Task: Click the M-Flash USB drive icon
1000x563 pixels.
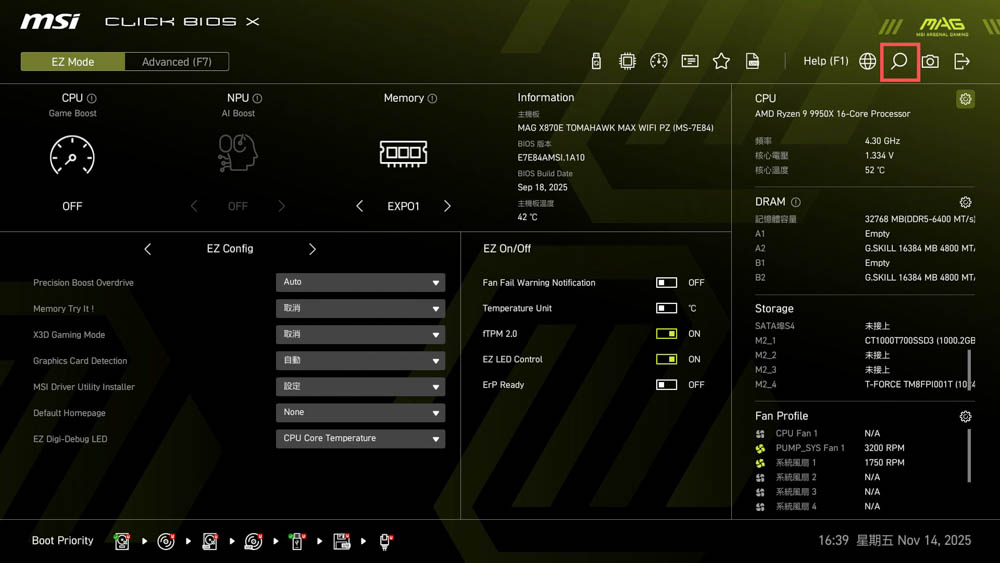Action: 596,62
